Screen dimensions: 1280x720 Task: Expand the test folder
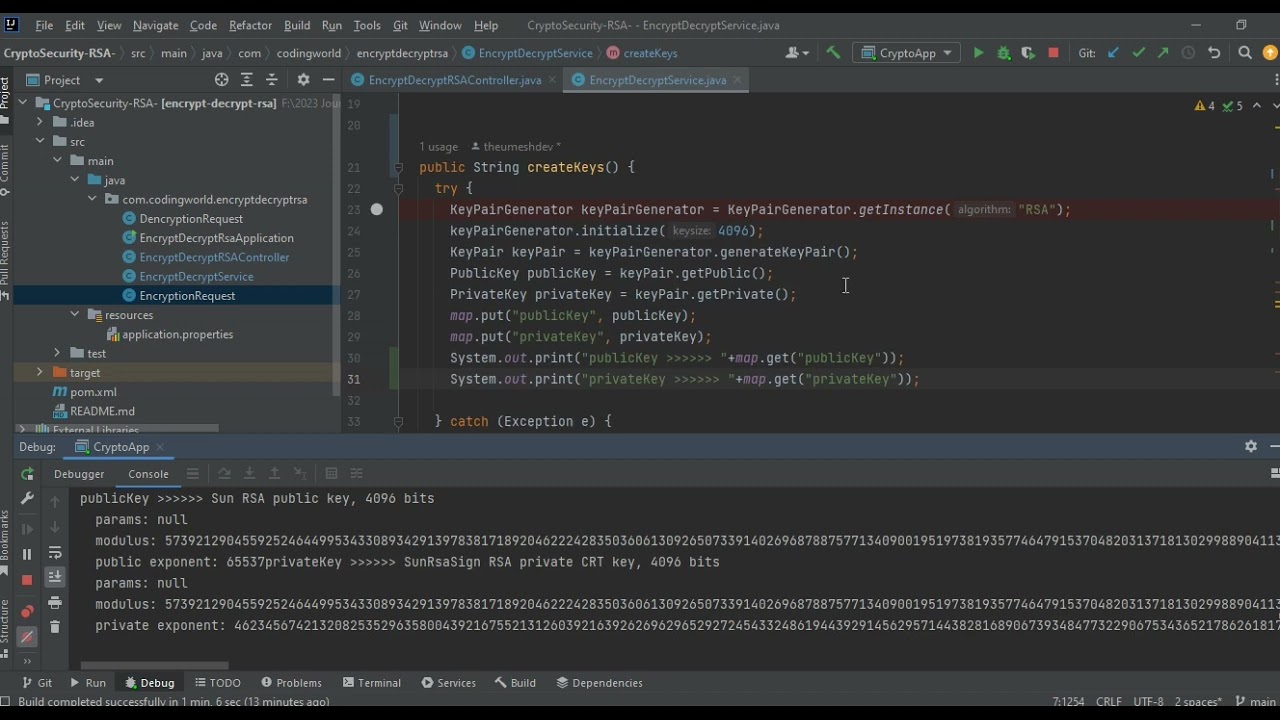[x=57, y=353]
